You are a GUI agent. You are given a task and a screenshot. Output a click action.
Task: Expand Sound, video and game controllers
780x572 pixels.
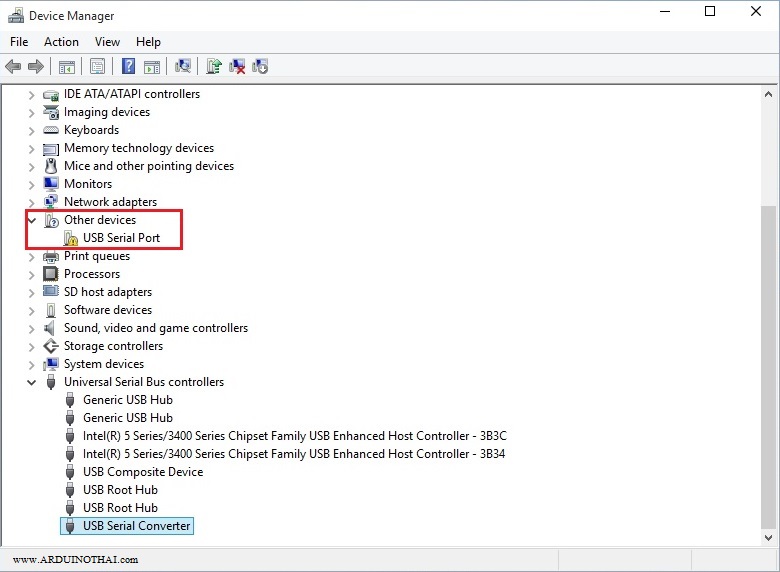click(x=31, y=329)
